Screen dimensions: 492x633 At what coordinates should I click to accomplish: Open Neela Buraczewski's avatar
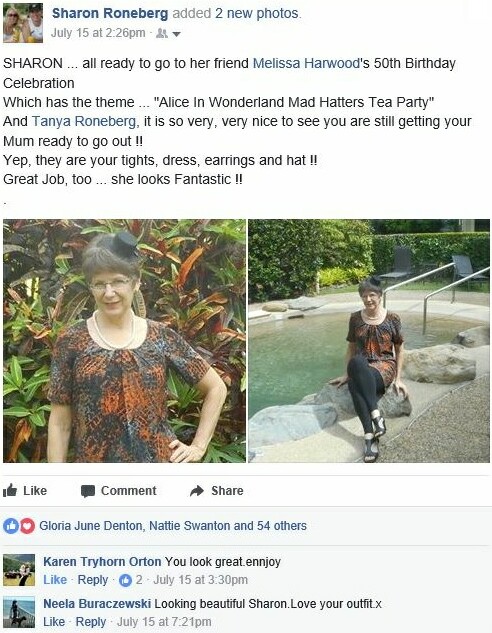click(x=19, y=612)
